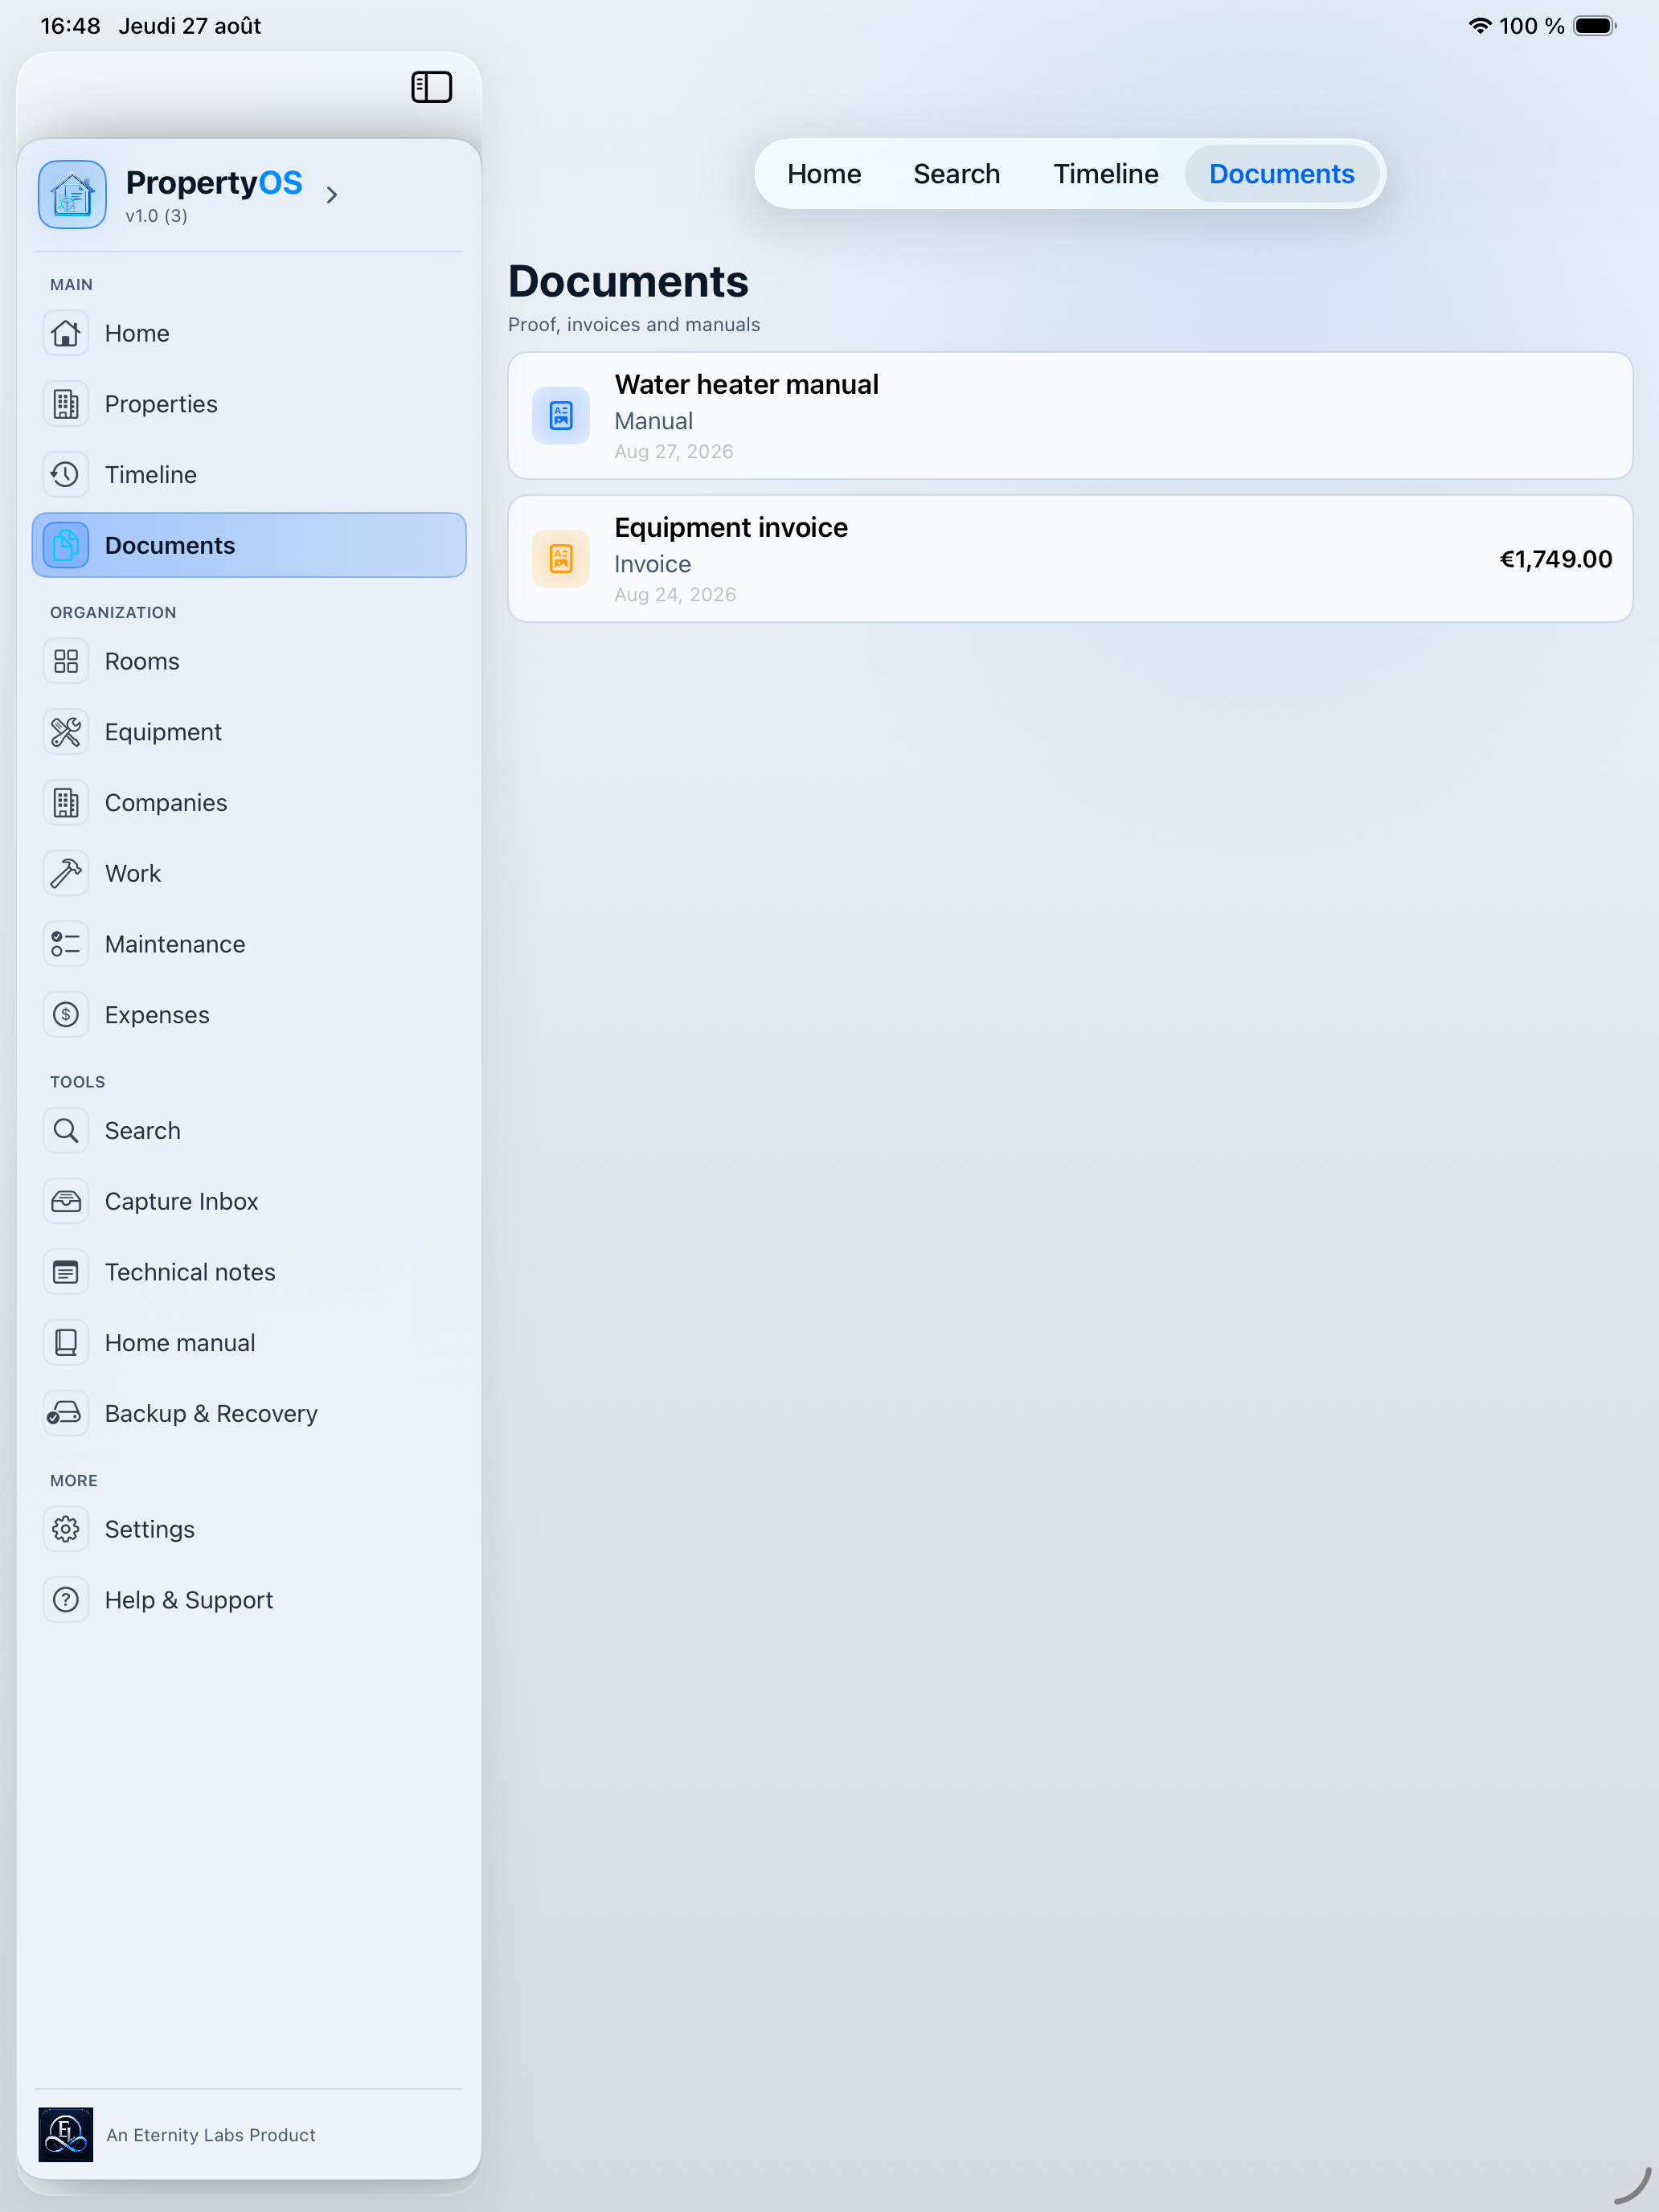
Task: Expand the PropertyOS chevron arrow
Action: (x=332, y=195)
